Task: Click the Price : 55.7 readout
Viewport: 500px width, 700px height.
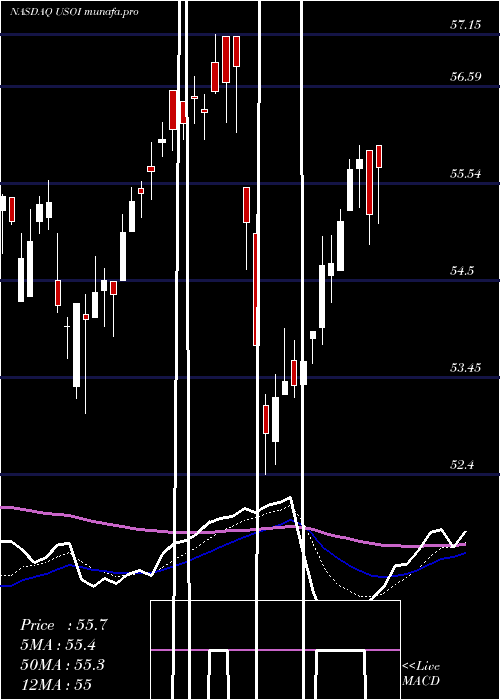Action: tap(63, 625)
